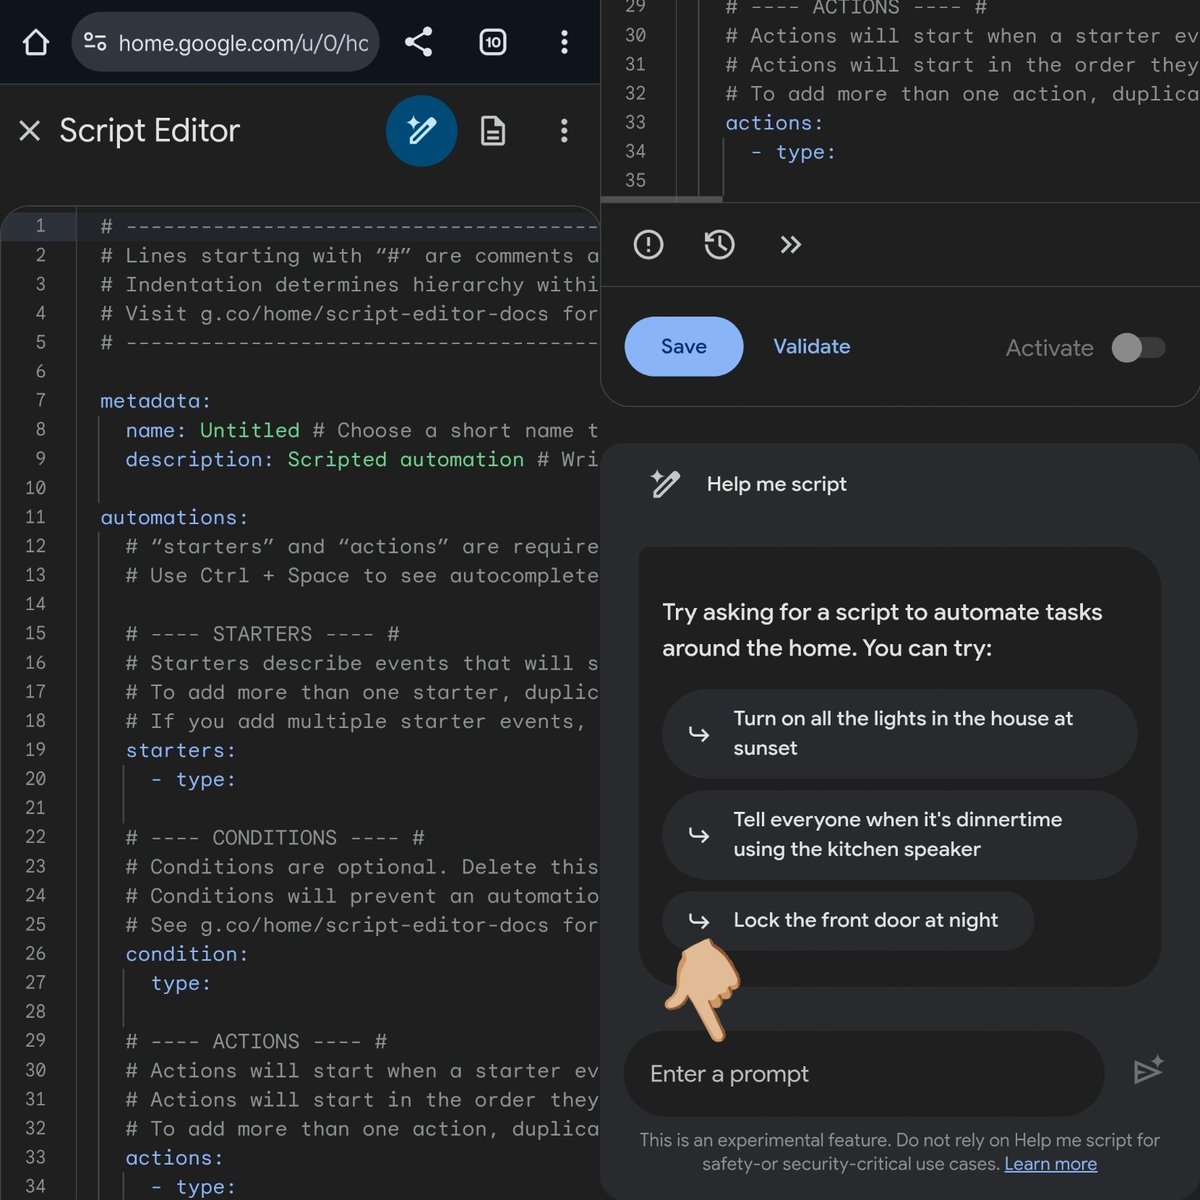Open the tab switcher showing 10 tabs

pyautogui.click(x=493, y=42)
